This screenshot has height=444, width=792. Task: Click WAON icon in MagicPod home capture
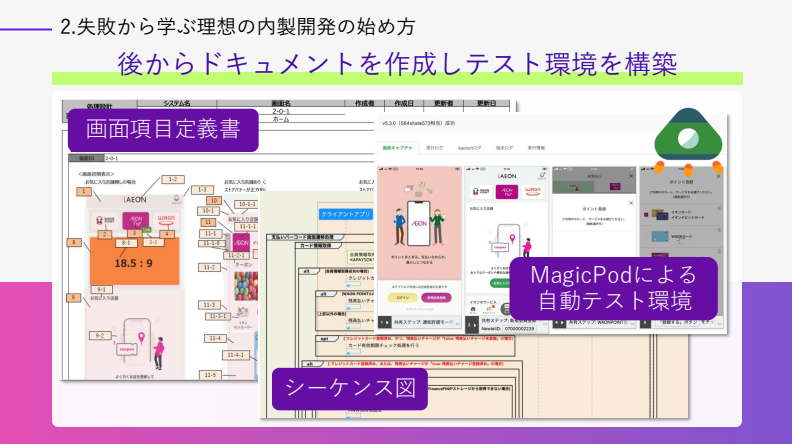tap(532, 191)
